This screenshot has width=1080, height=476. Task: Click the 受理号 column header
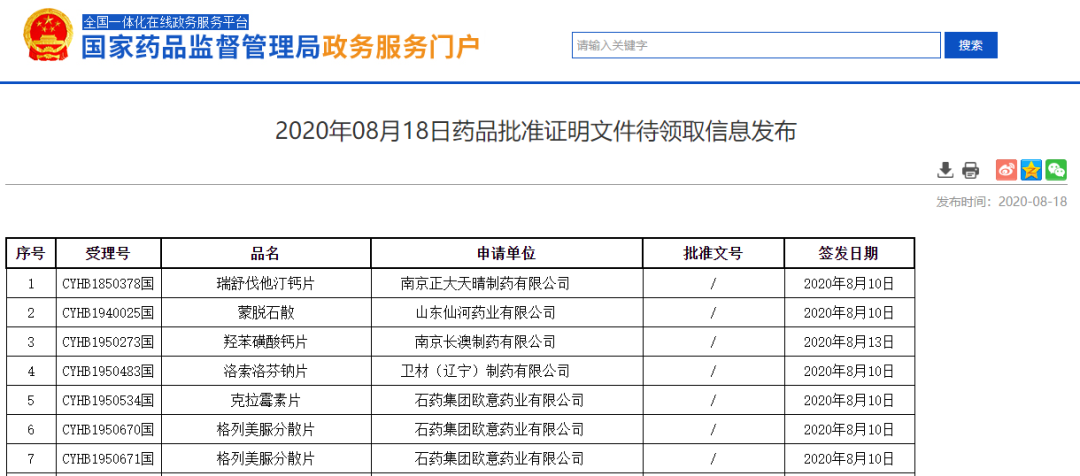point(109,253)
